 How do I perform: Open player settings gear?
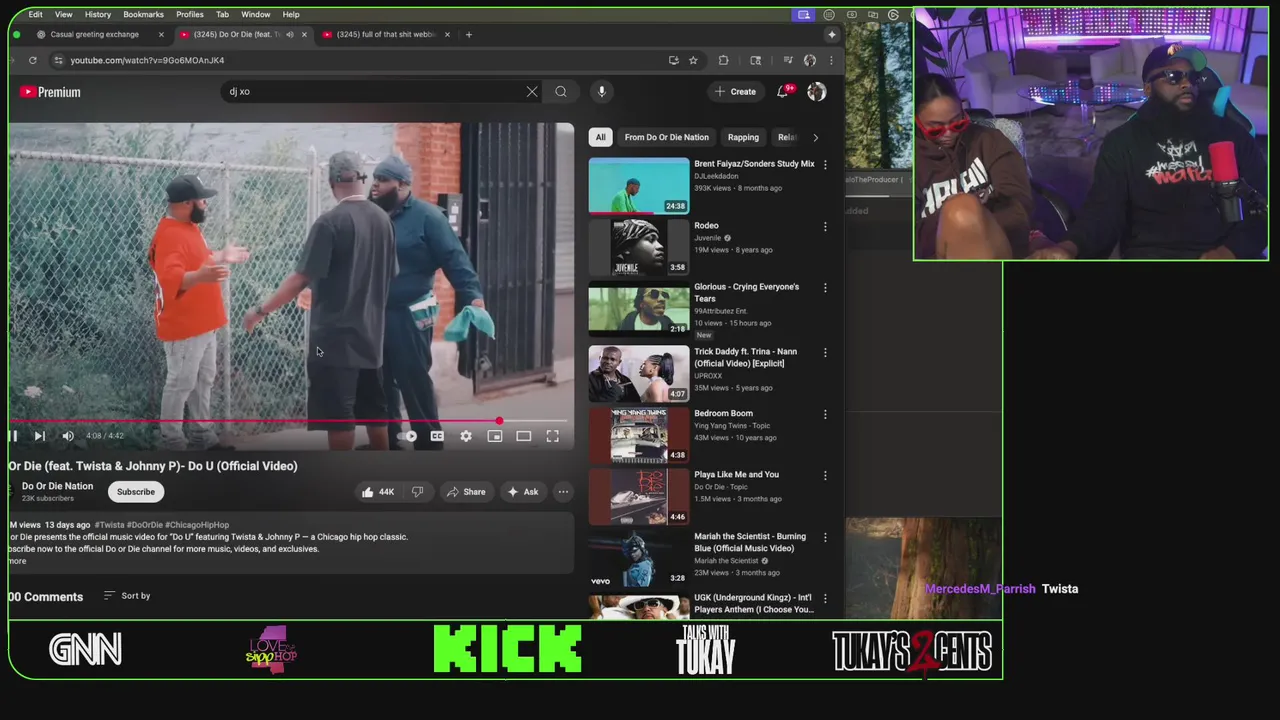[x=466, y=436]
